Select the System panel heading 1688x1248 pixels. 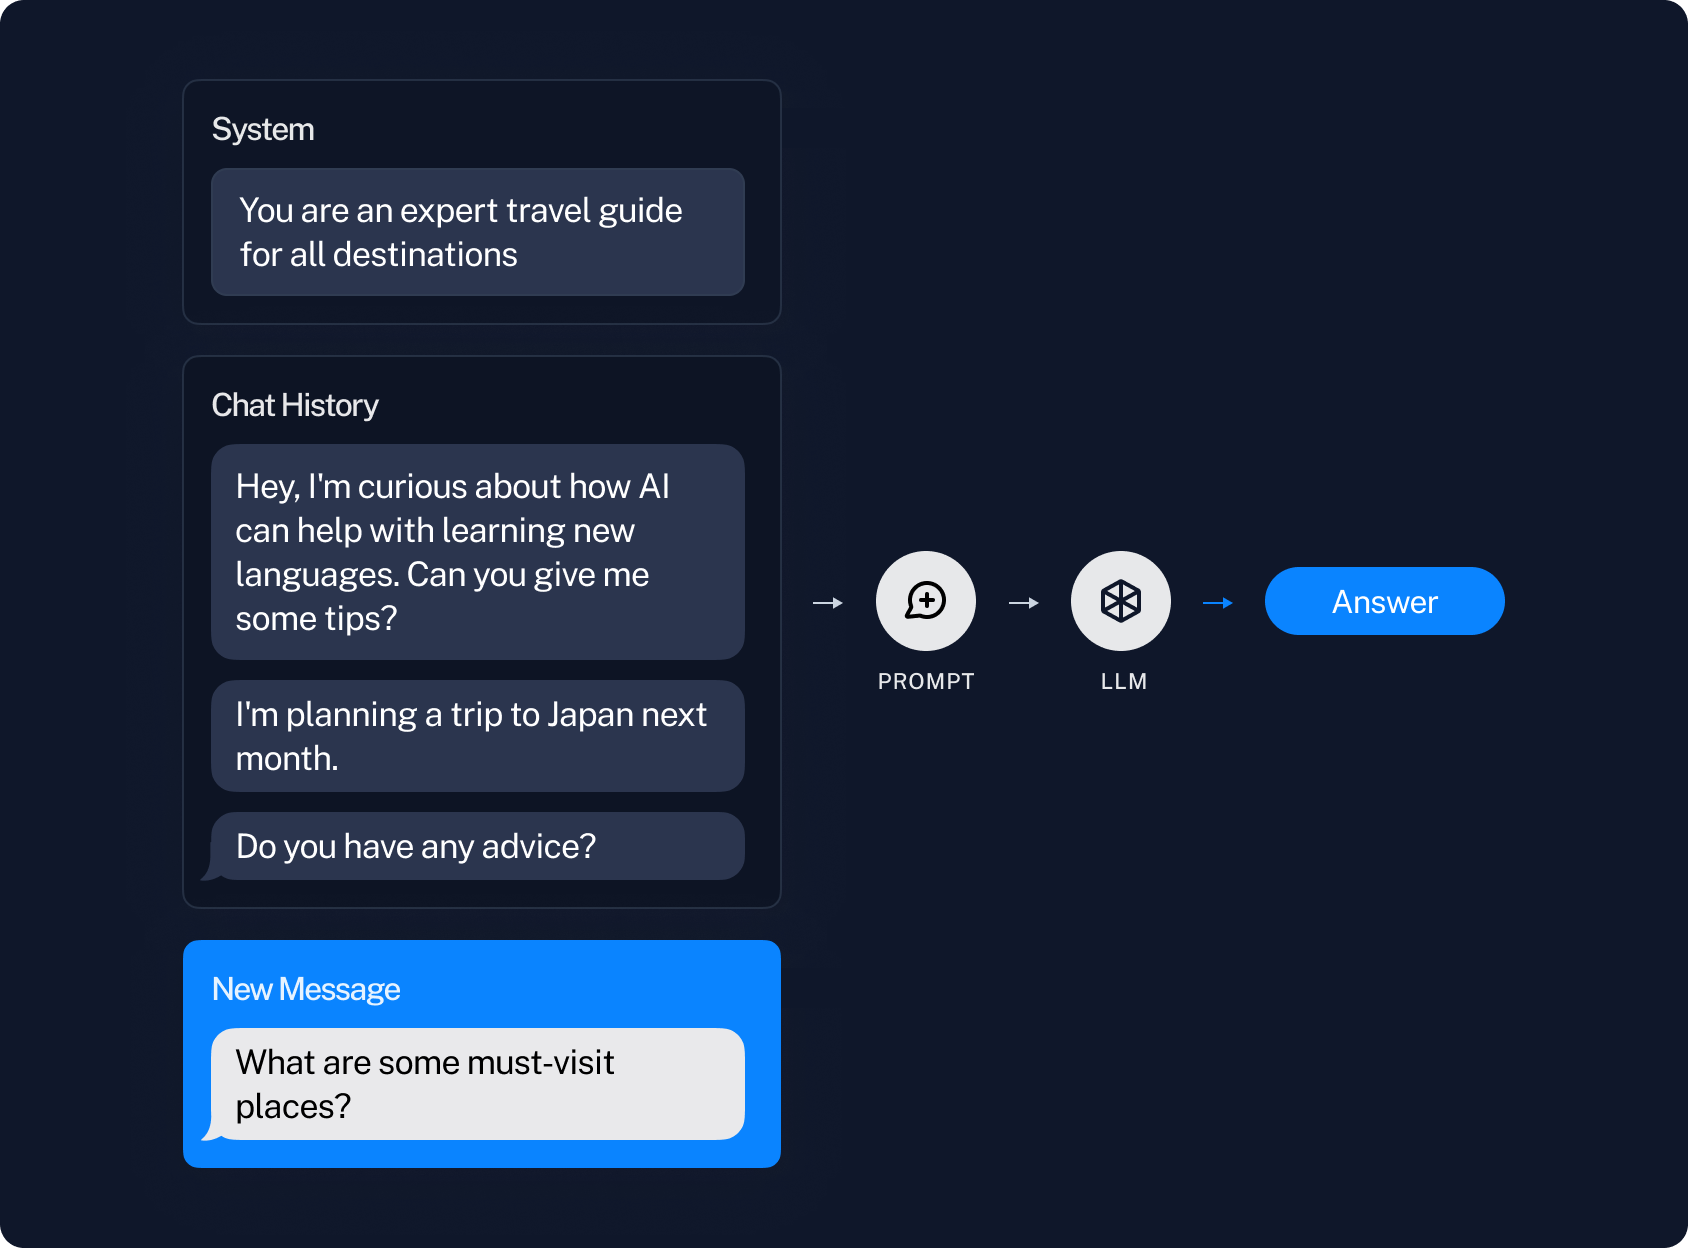[x=263, y=129]
